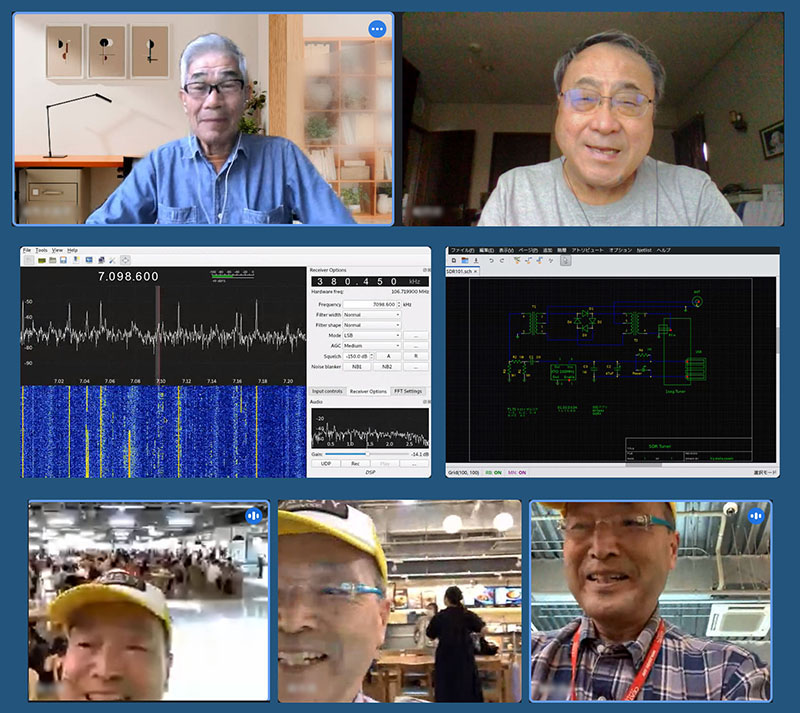The image size is (800, 713).
Task: Click the UDP audio streaming button
Action: click(326, 463)
